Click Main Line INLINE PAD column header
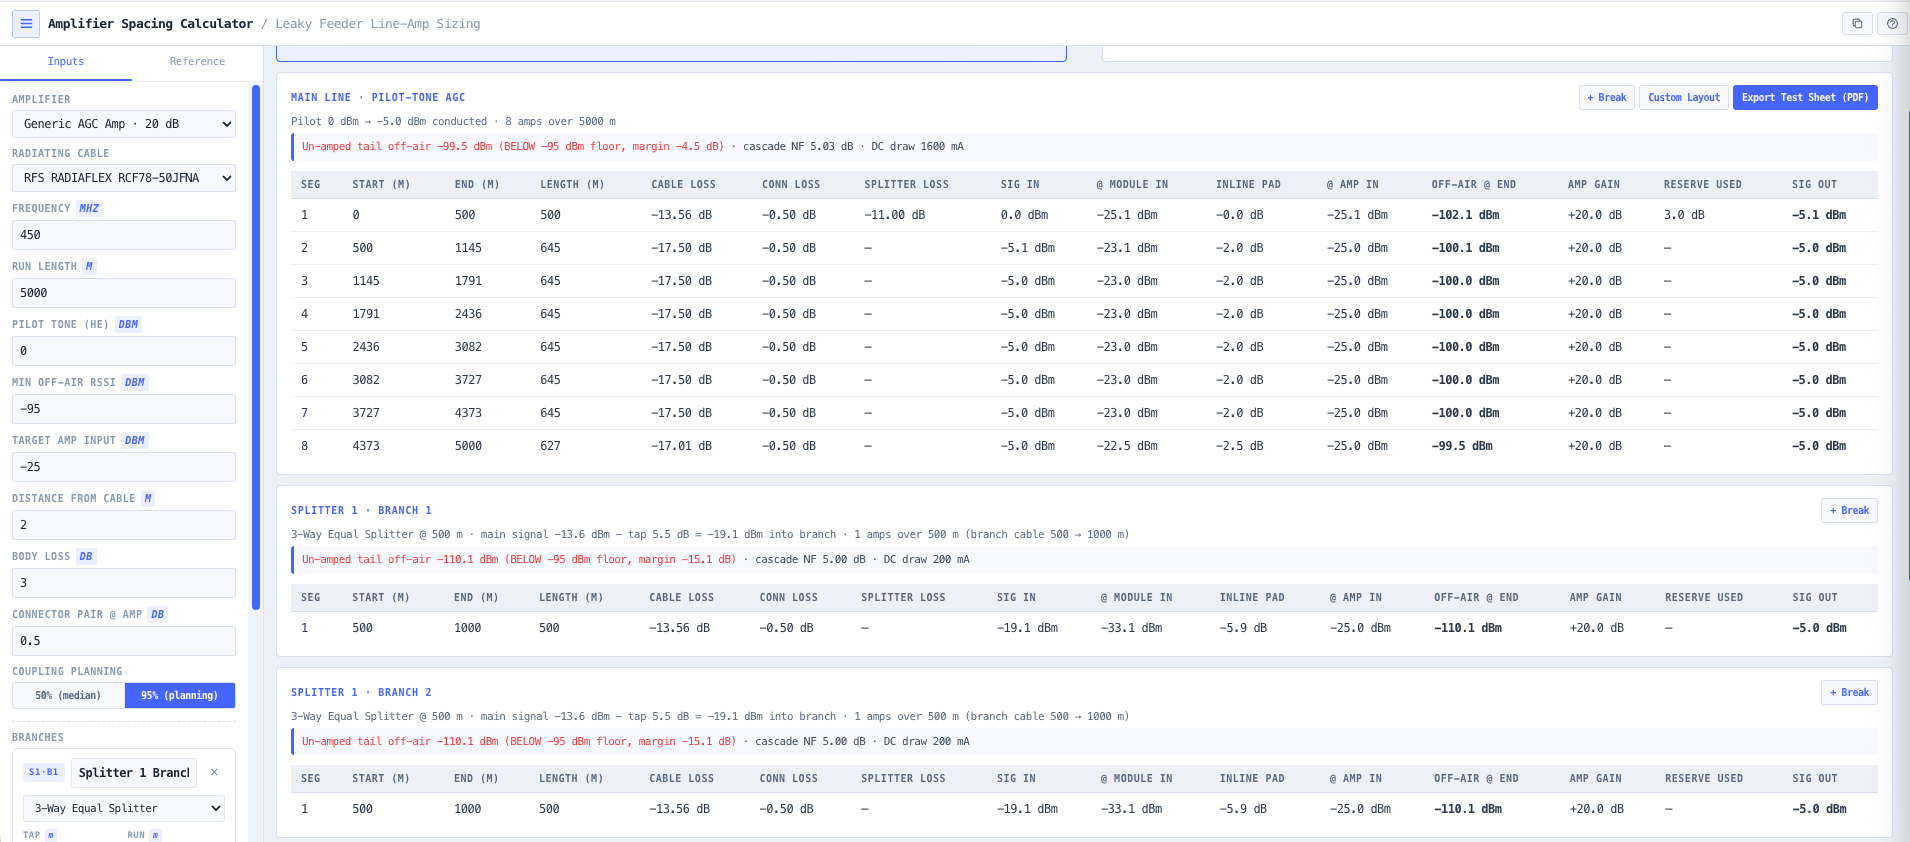The width and height of the screenshot is (1910, 842). click(1248, 185)
